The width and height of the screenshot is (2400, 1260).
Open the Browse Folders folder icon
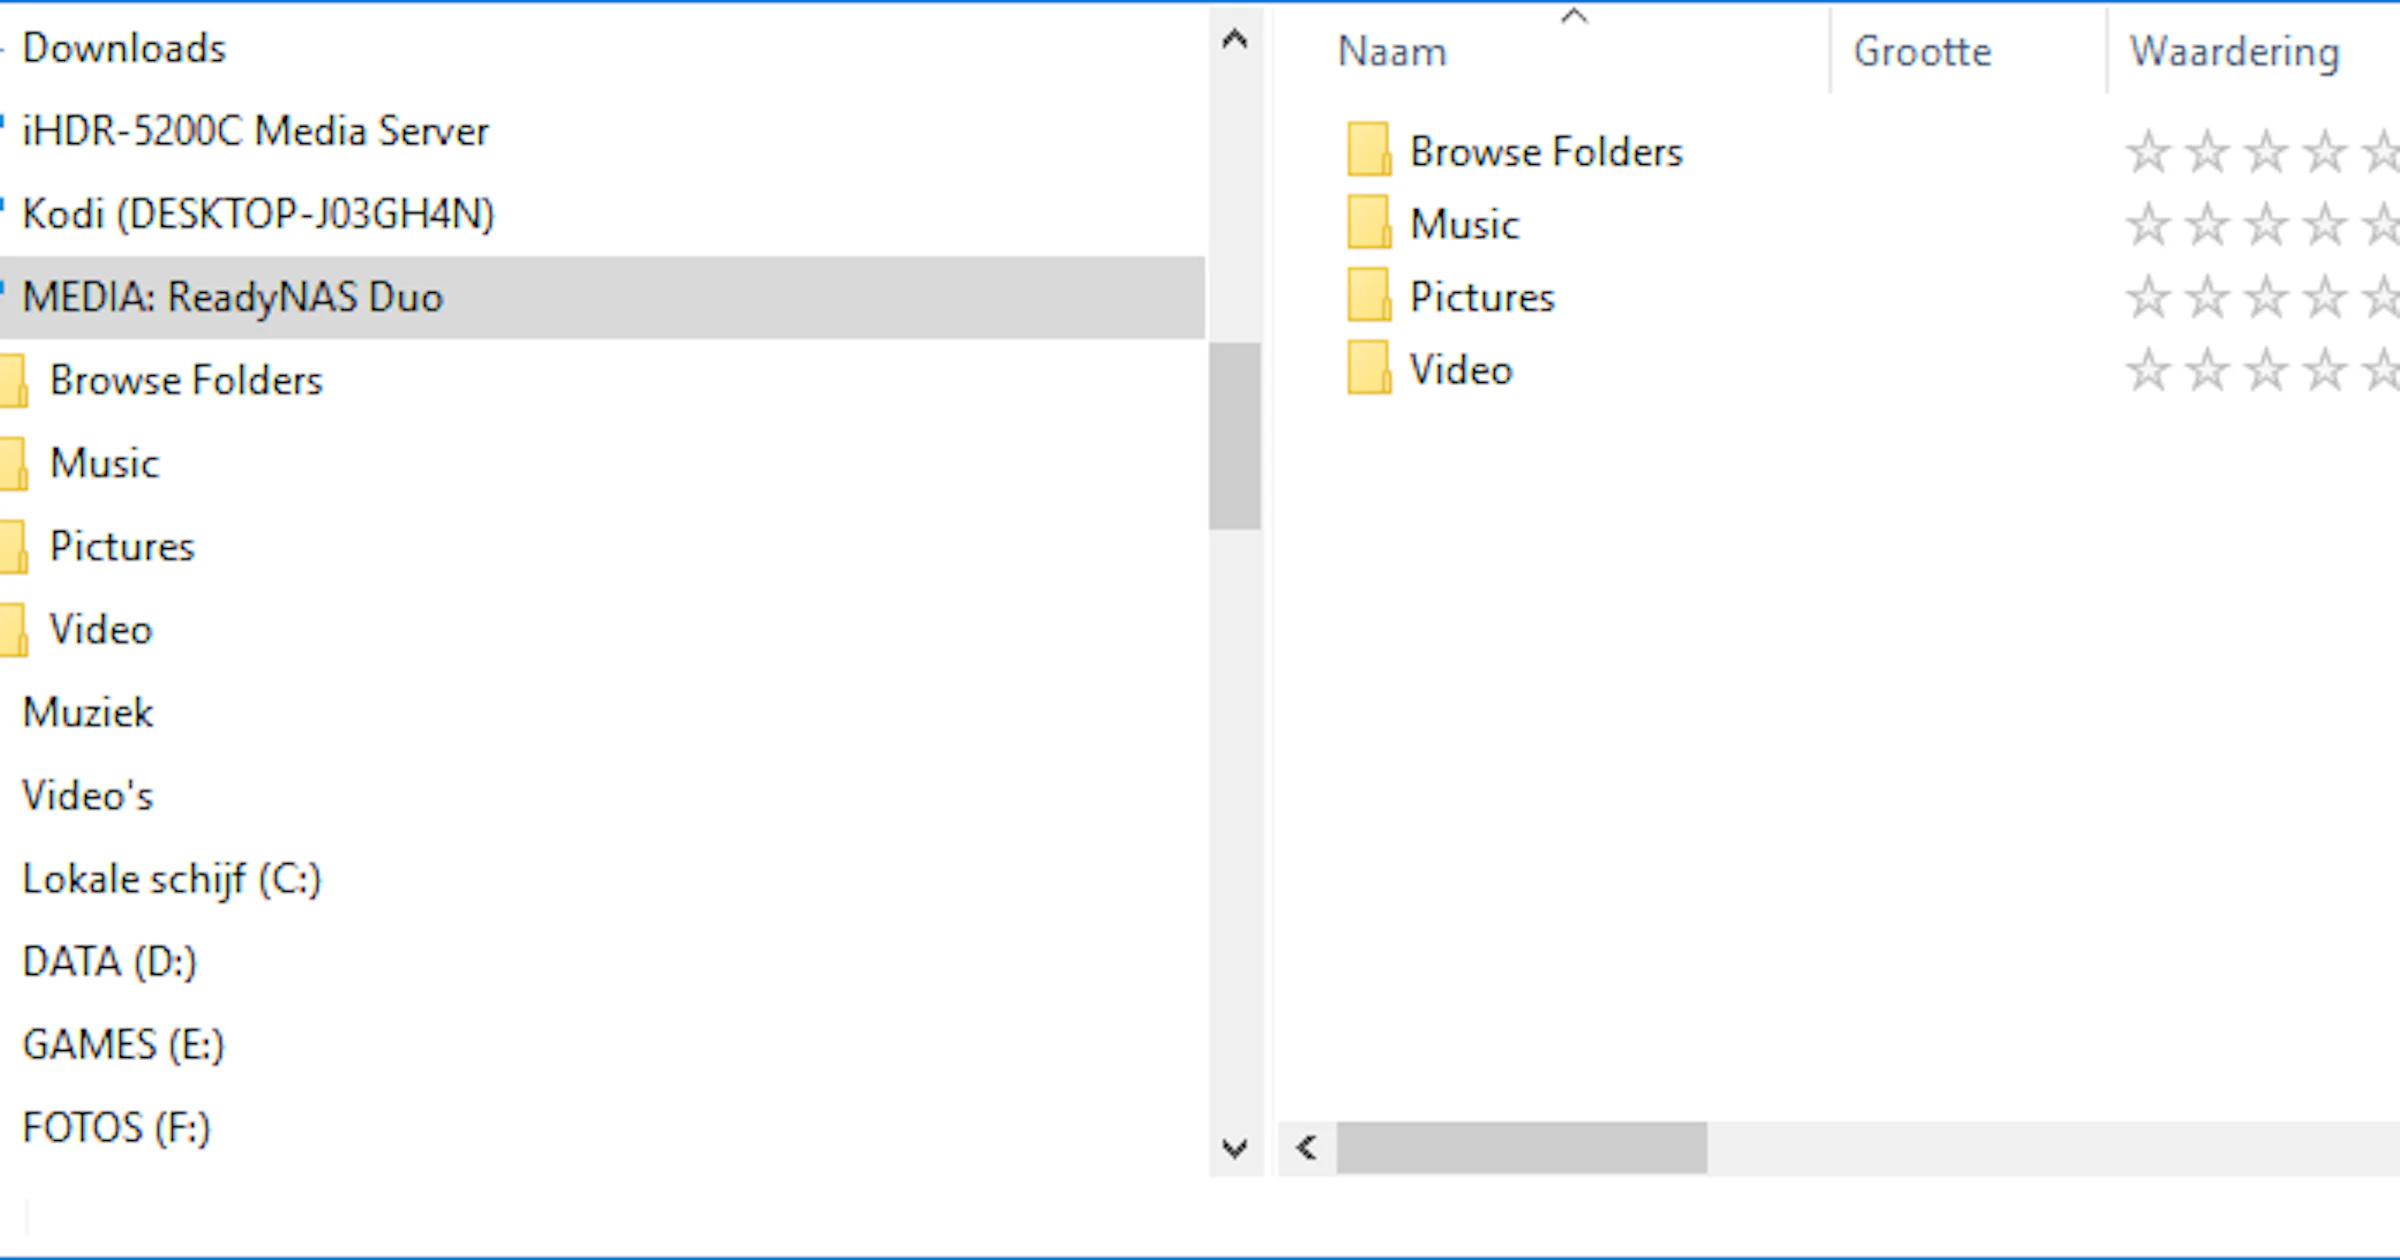[1370, 152]
